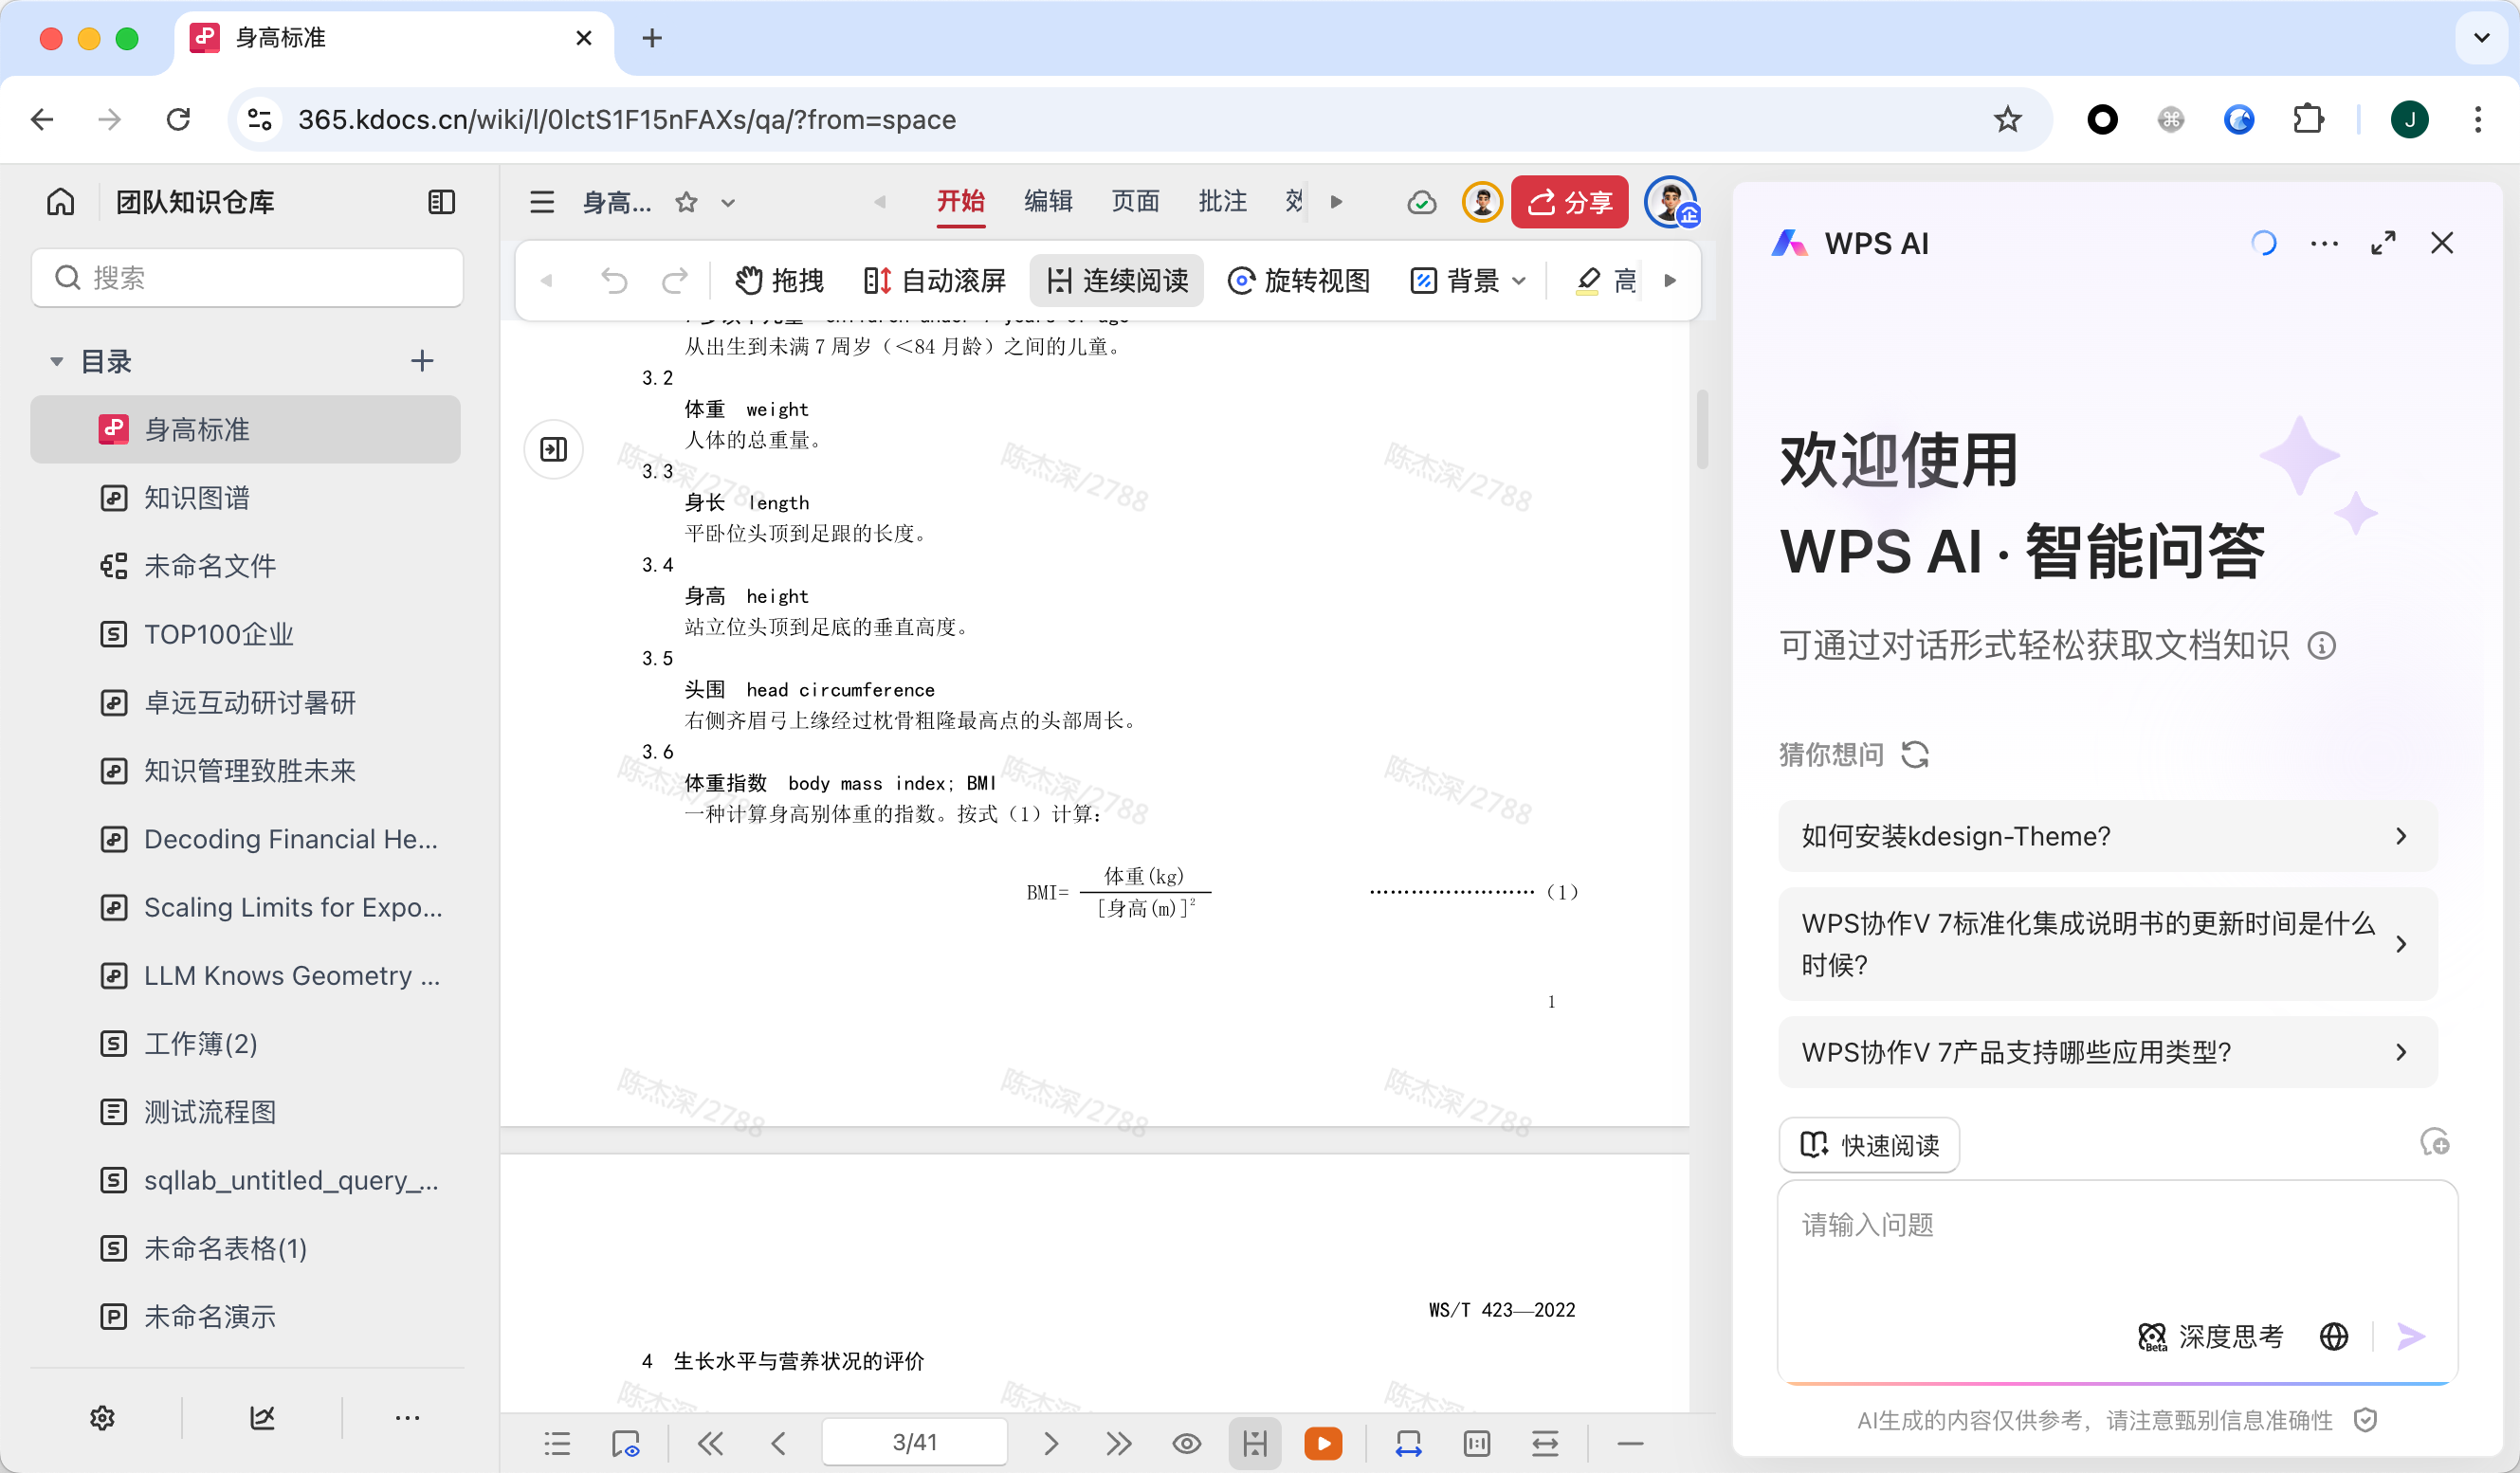Select the drag (拖拽) hand tool
This screenshot has width=2520, height=1473.
(779, 281)
